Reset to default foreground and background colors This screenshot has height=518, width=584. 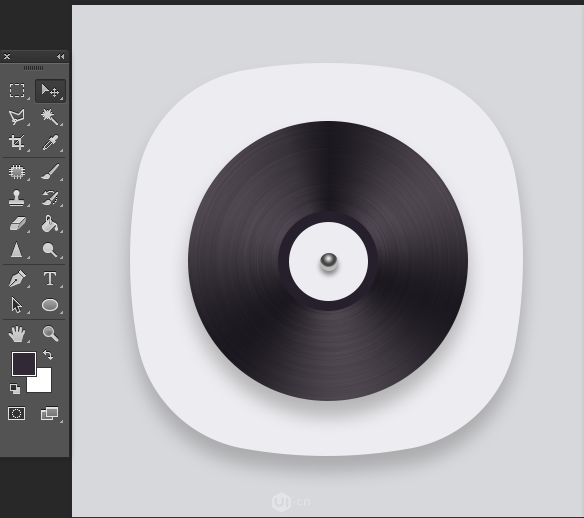click(x=15, y=389)
